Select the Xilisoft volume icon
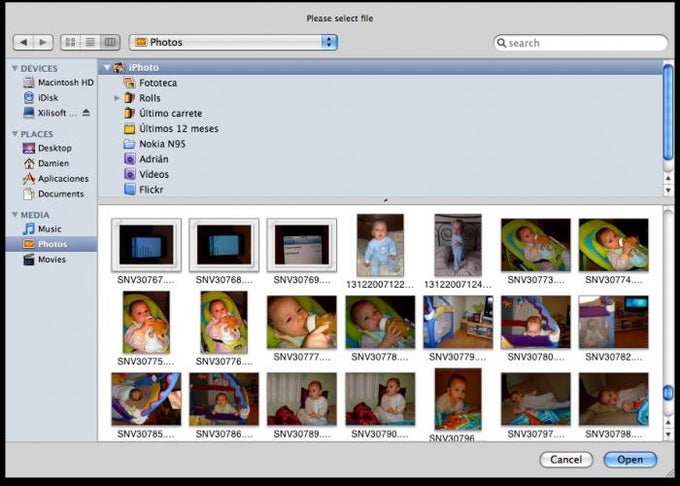The image size is (680, 486). coord(29,113)
